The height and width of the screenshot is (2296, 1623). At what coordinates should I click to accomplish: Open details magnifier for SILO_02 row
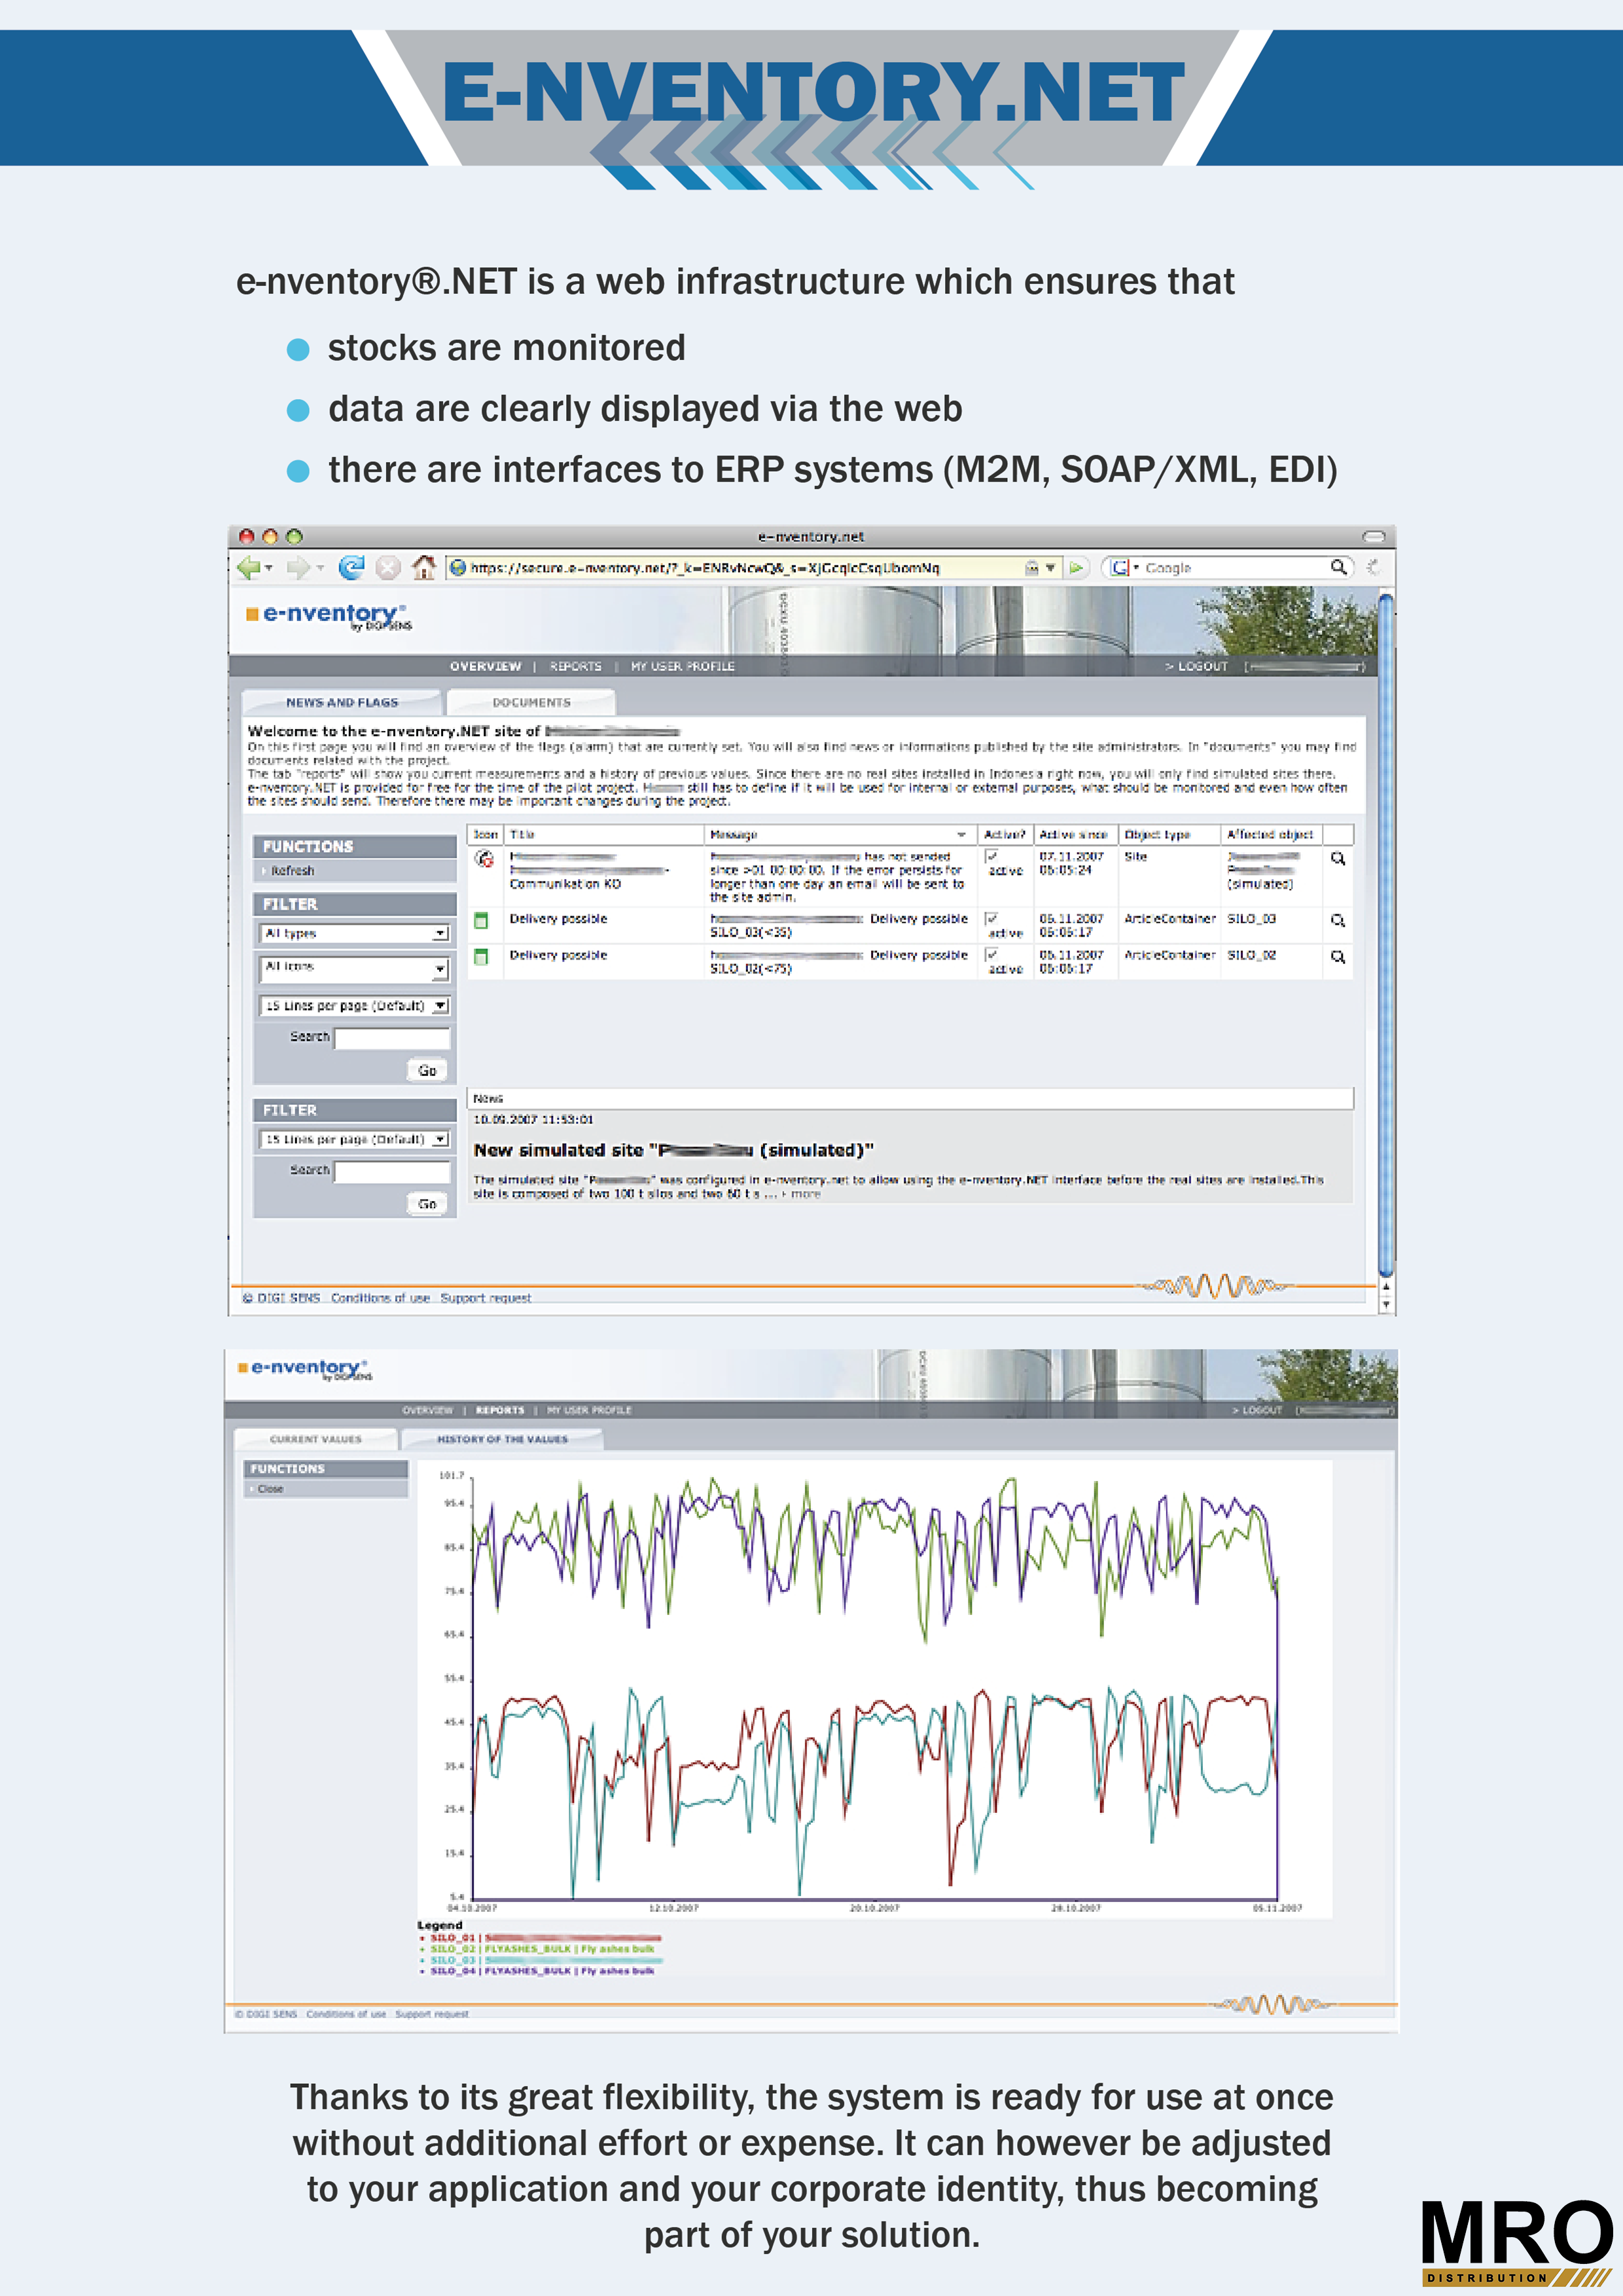tap(1338, 957)
